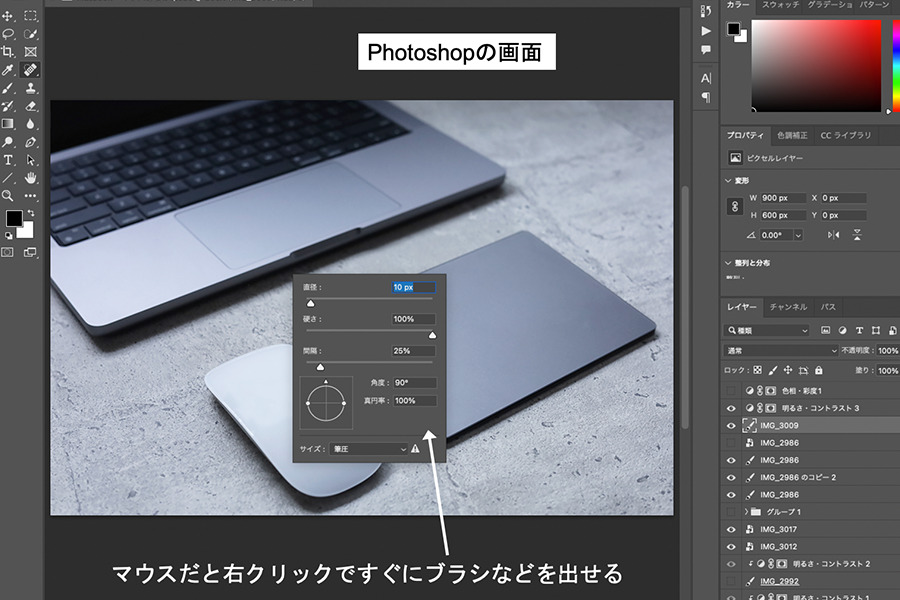Select the Lasso tool
Screen dimensions: 900x600
(8, 34)
